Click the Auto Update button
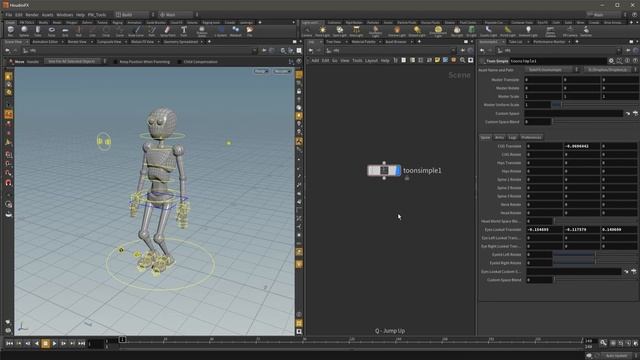640x360 pixels. [616, 356]
